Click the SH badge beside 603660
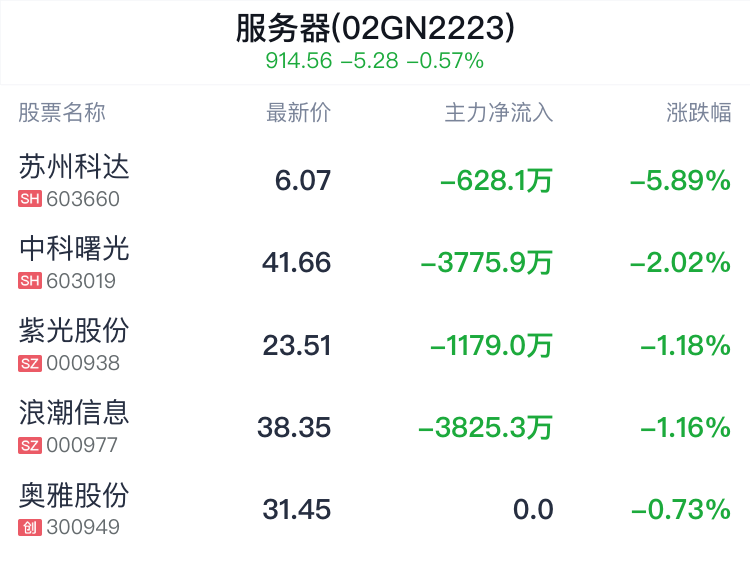This screenshot has height=564, width=750. coord(30,199)
